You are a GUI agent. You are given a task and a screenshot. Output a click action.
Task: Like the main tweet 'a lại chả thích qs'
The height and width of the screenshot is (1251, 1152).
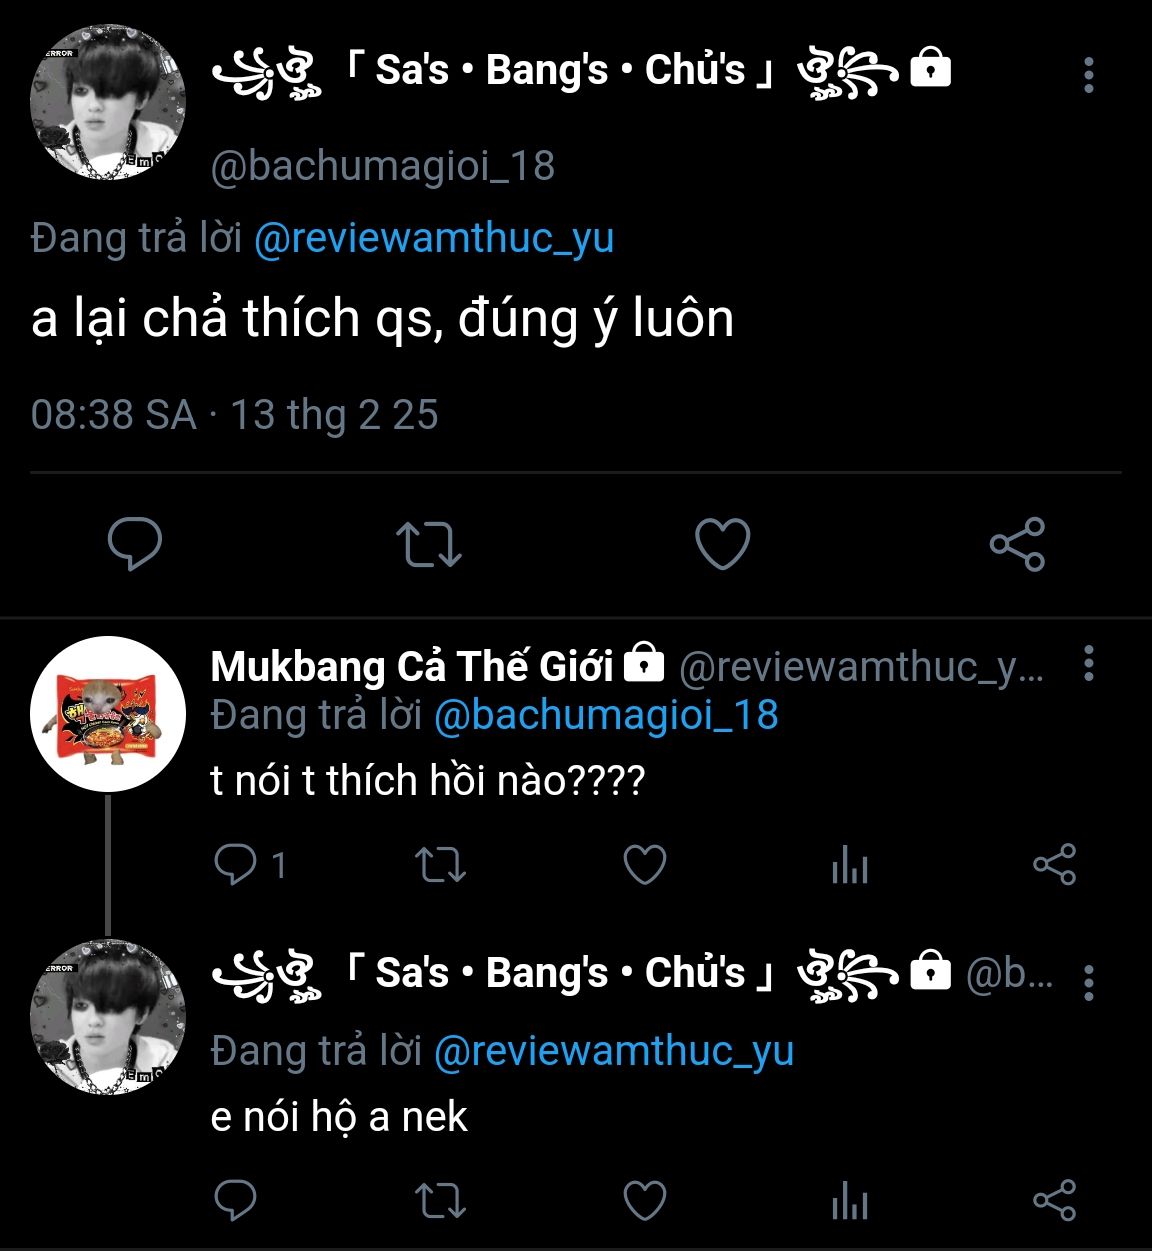click(722, 544)
